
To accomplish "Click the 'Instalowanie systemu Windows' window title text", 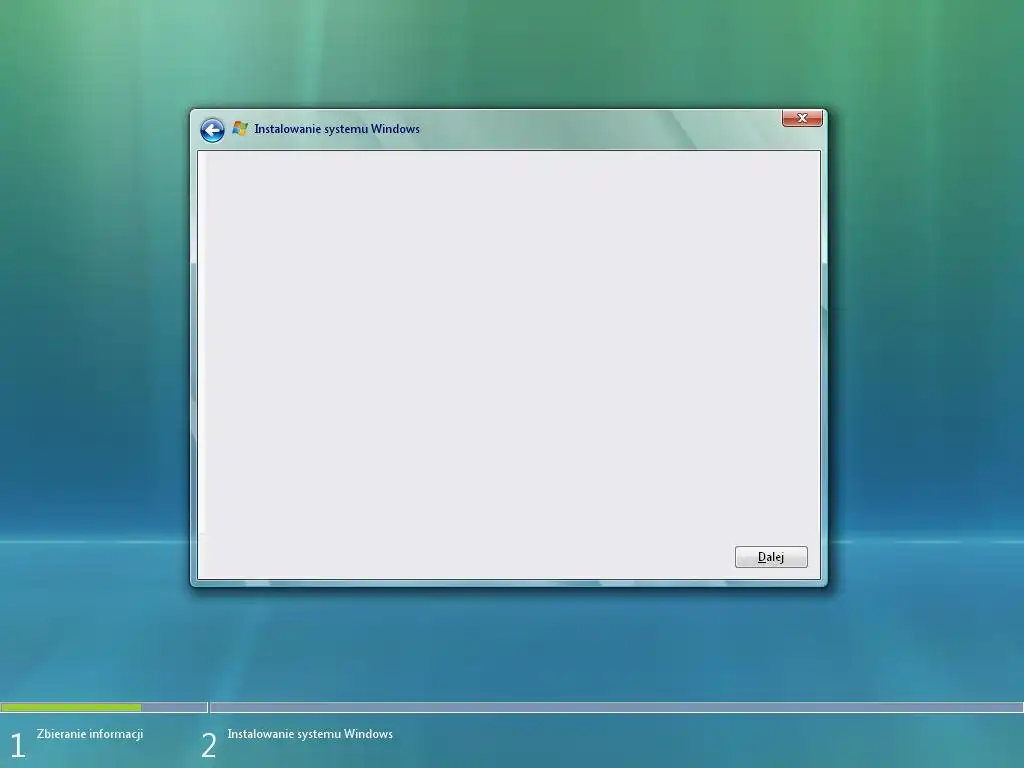I will click(337, 129).
